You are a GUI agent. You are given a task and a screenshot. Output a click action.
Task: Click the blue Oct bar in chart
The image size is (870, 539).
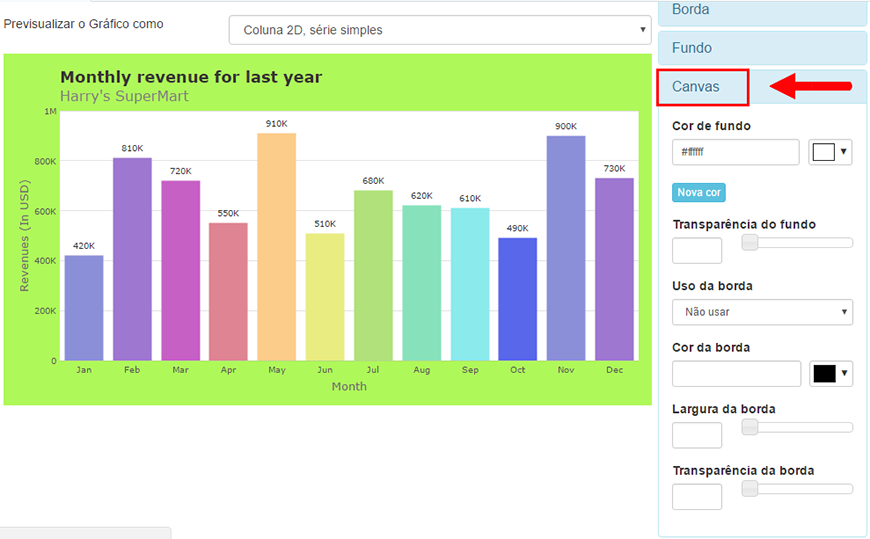tap(518, 299)
